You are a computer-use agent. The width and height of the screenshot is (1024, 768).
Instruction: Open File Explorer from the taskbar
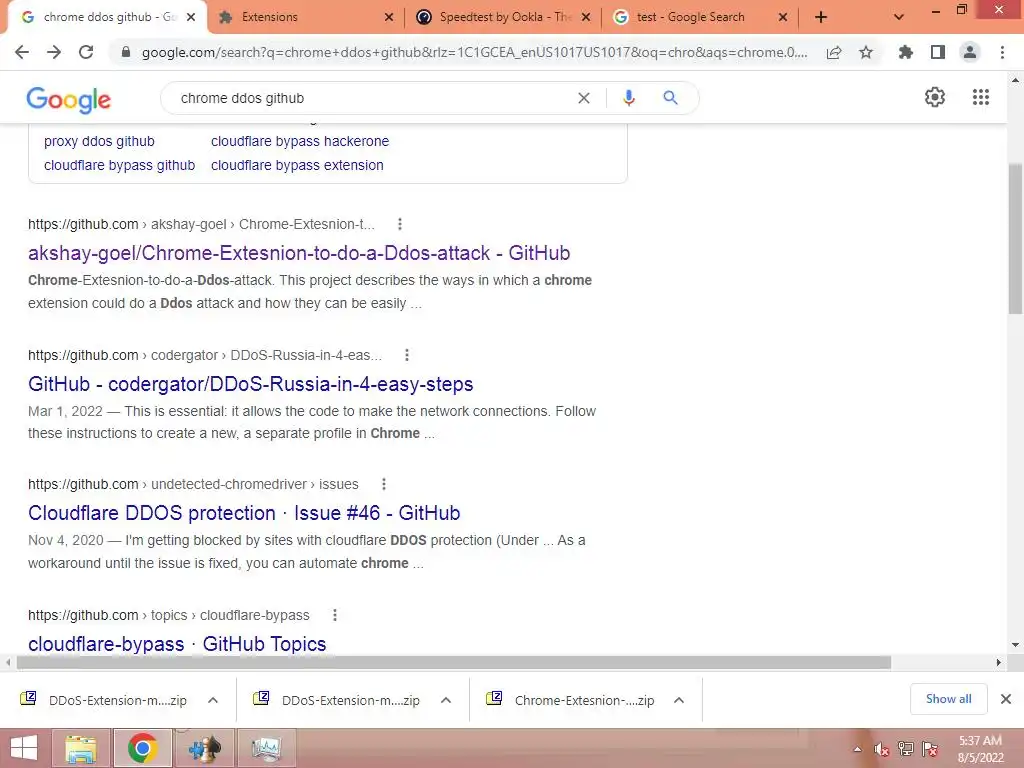click(x=80, y=748)
